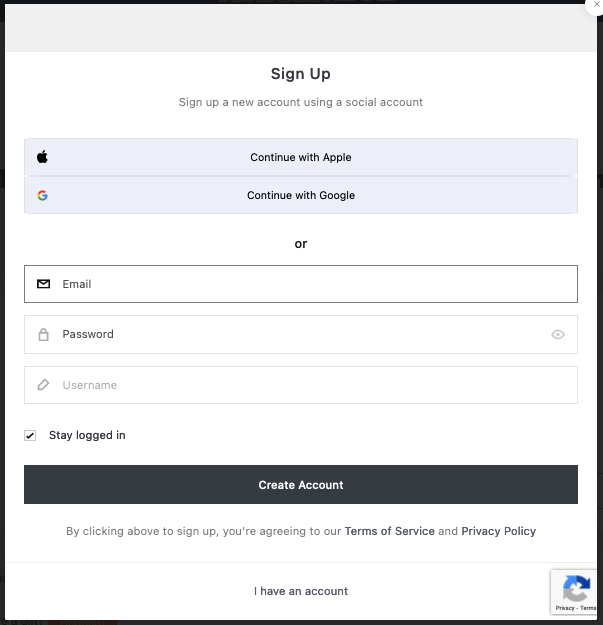The image size is (603, 625).
Task: Open the Privacy Policy link
Action: coord(498,531)
